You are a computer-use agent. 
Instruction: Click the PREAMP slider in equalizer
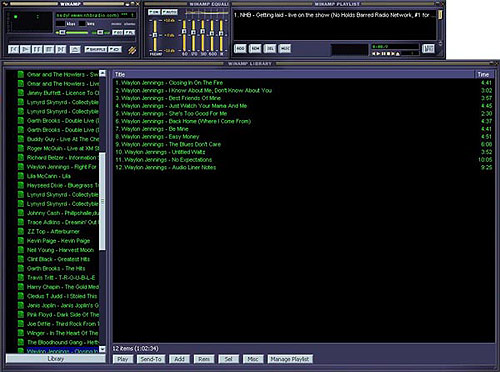pos(155,35)
